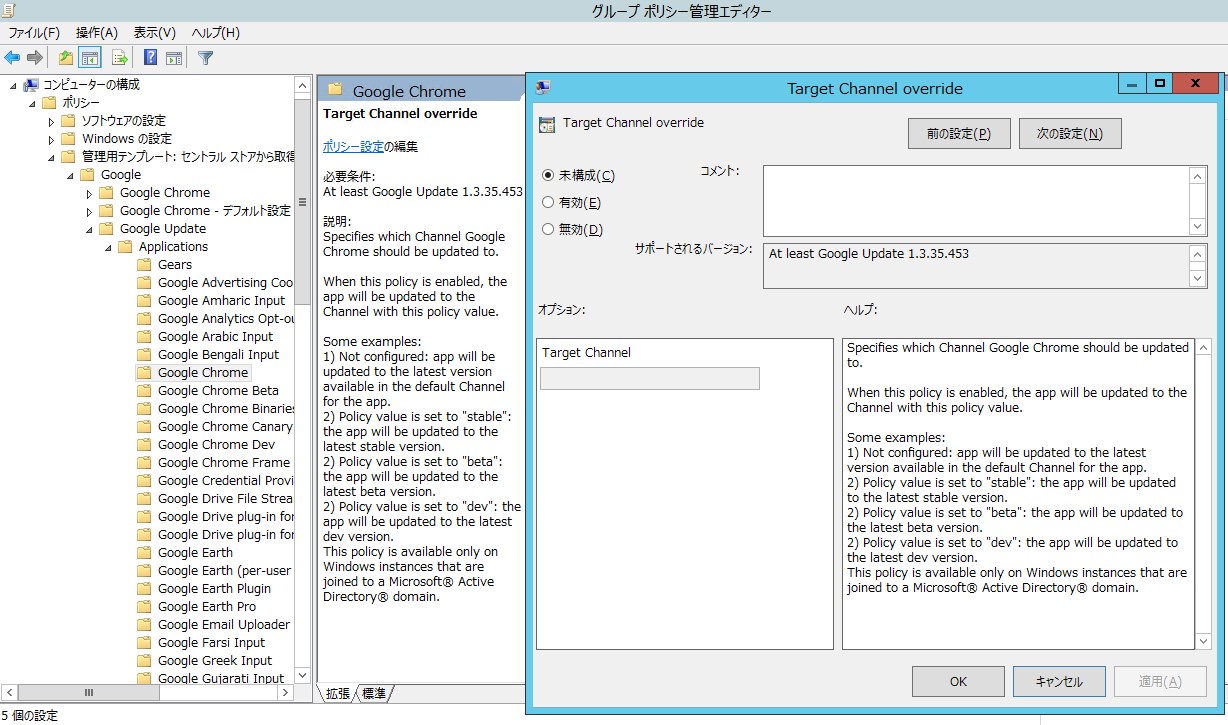Viewport: 1228px width, 725px height.
Task: Click the Forward navigation arrow in the toolbar
Action: pos(34,57)
